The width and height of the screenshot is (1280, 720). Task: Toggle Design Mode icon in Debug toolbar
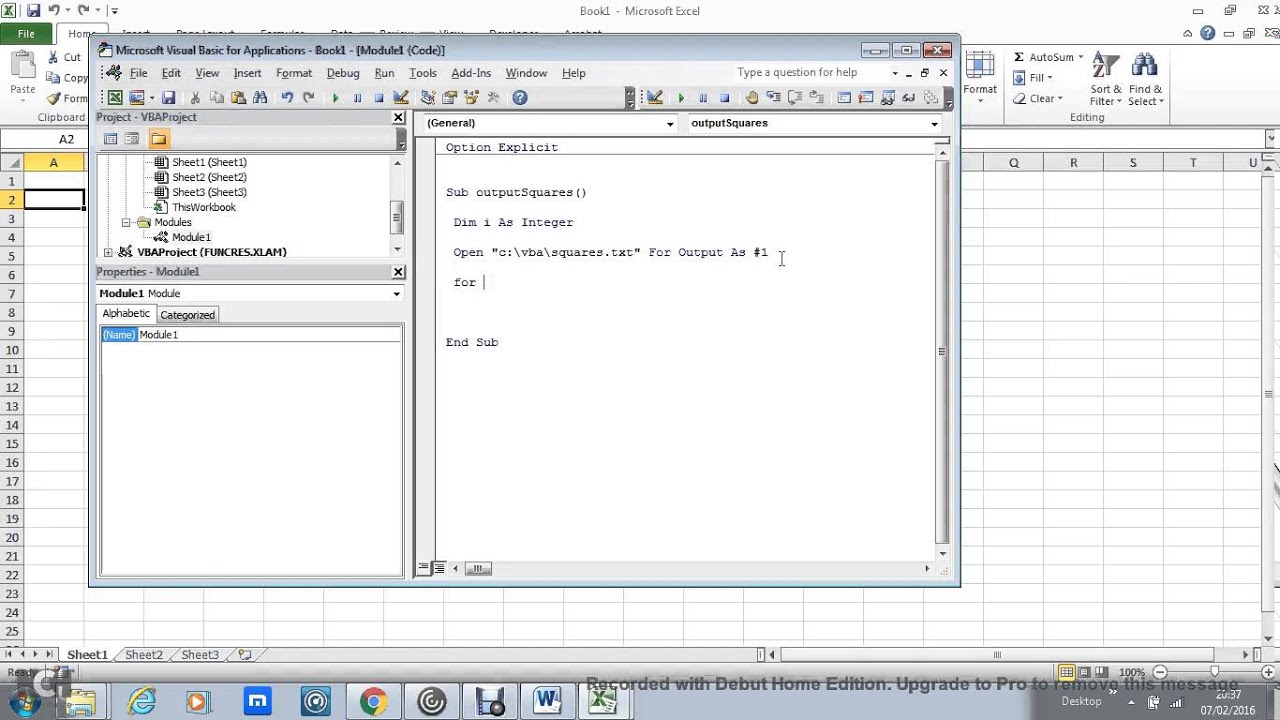pyautogui.click(x=655, y=98)
